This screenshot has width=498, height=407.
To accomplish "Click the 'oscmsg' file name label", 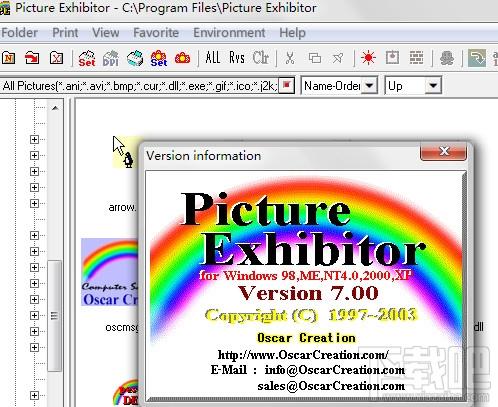I will pos(122,327).
